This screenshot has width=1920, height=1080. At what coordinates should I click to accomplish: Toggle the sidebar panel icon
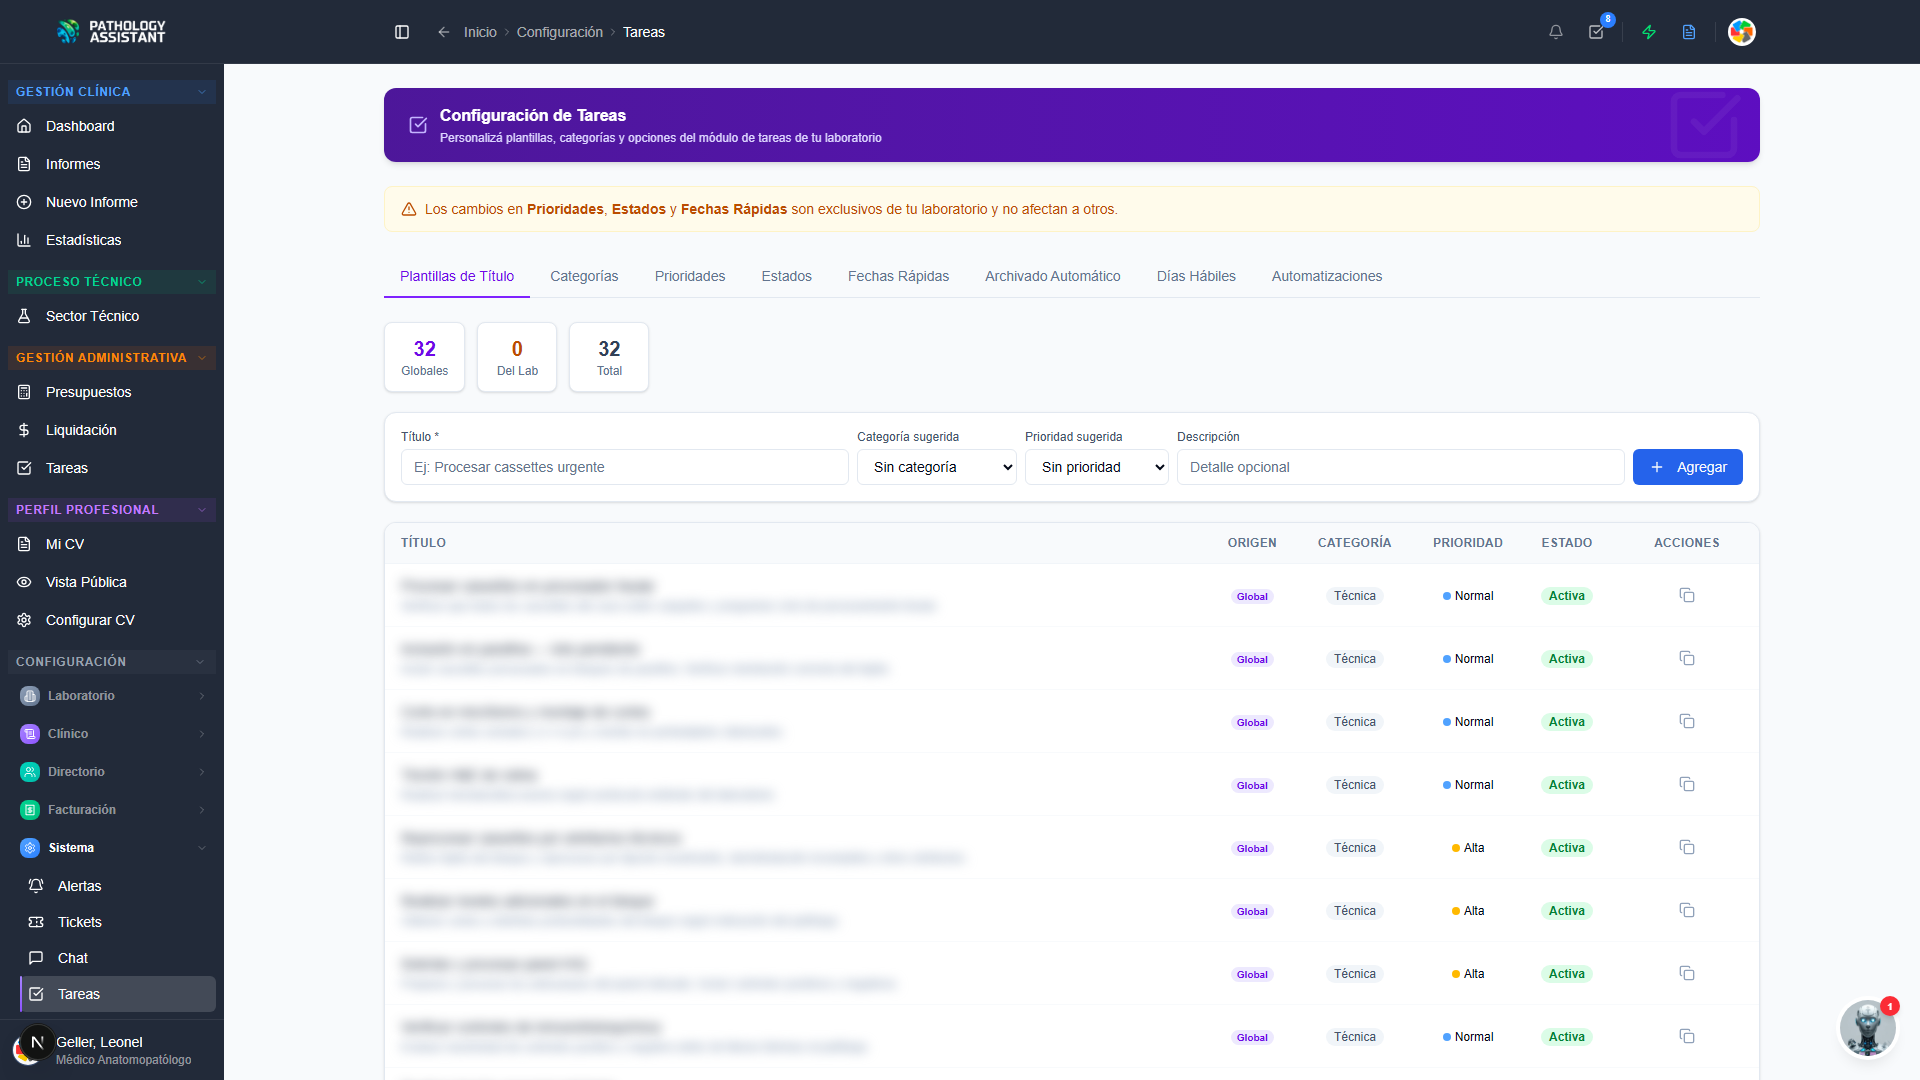[402, 32]
